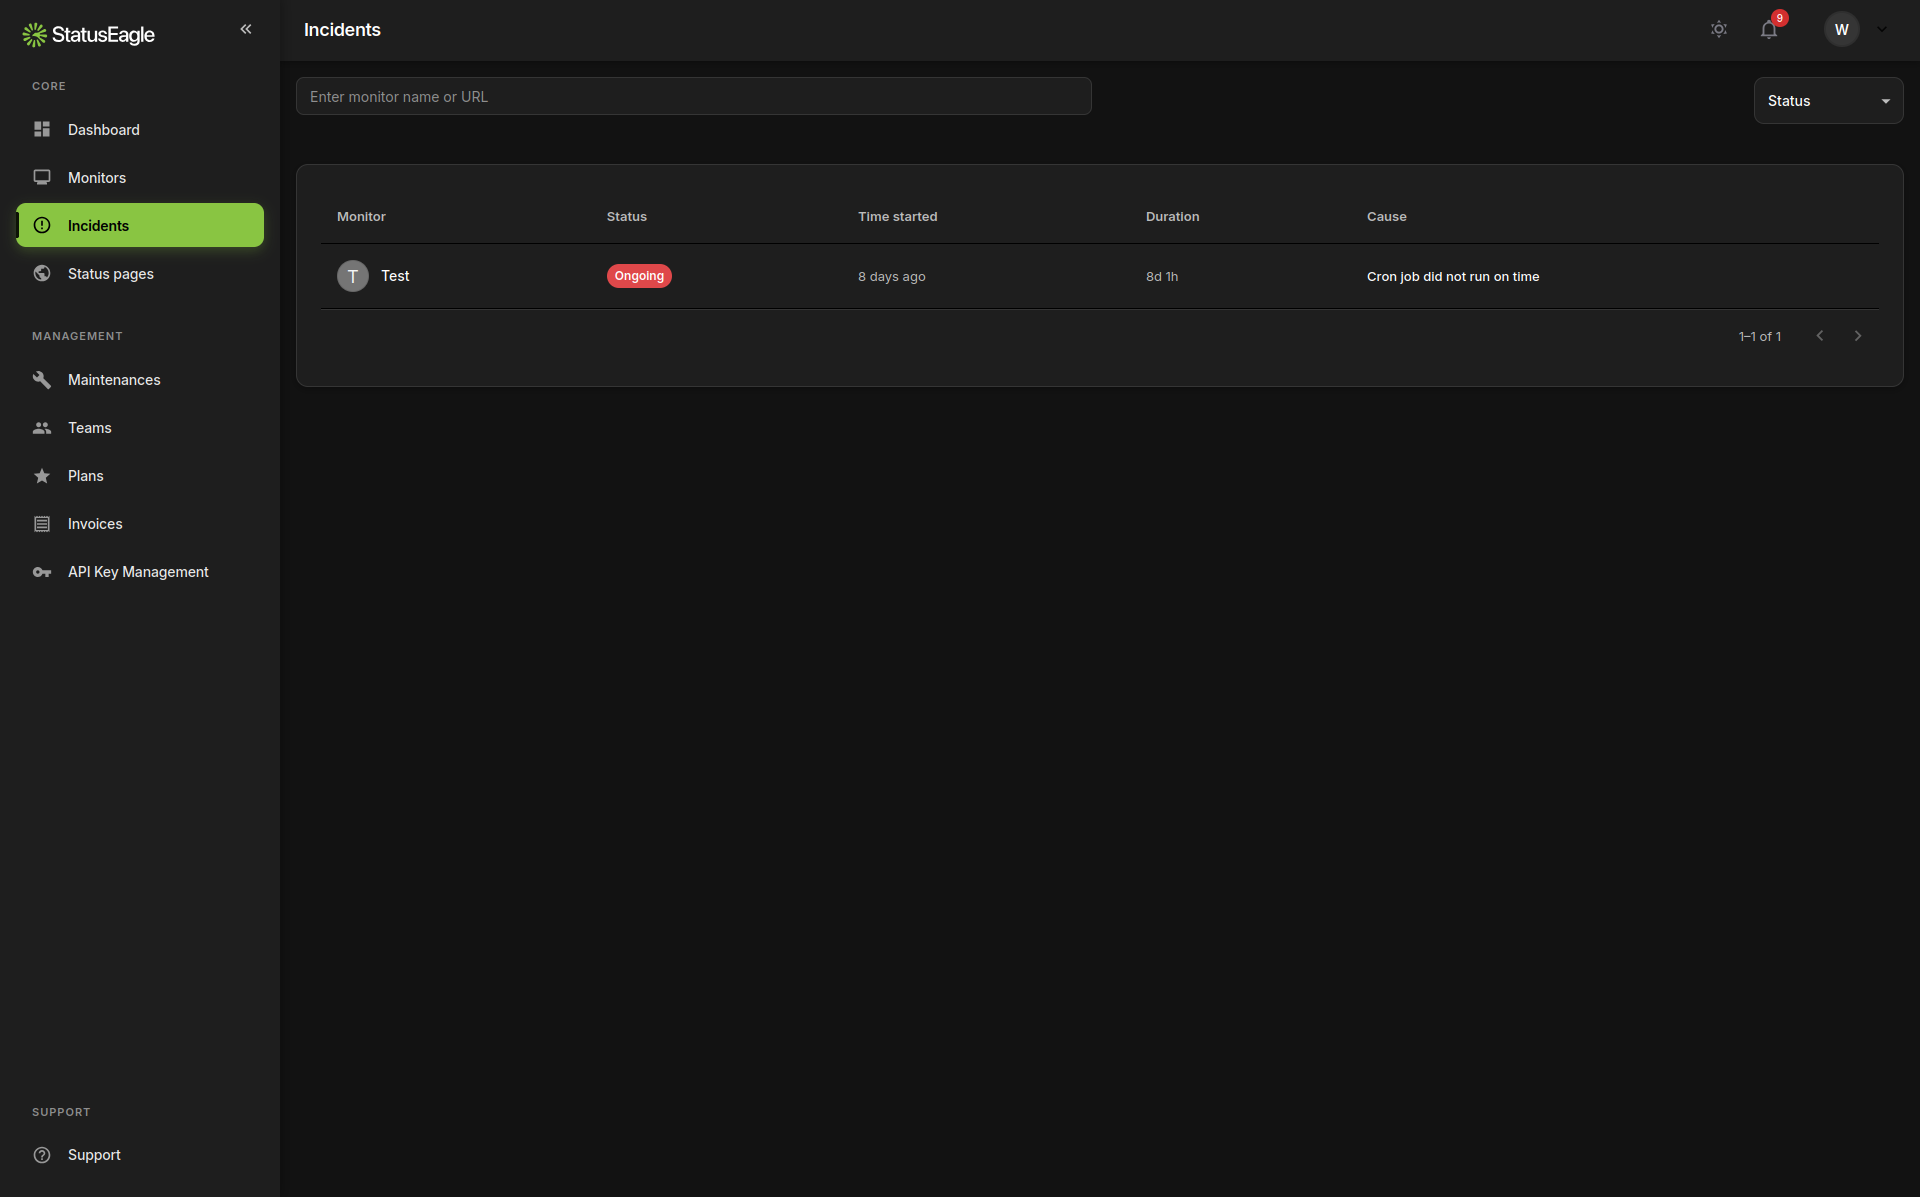This screenshot has height=1197, width=1920.
Task: Open Plans via the star icon
Action: [x=42, y=475]
